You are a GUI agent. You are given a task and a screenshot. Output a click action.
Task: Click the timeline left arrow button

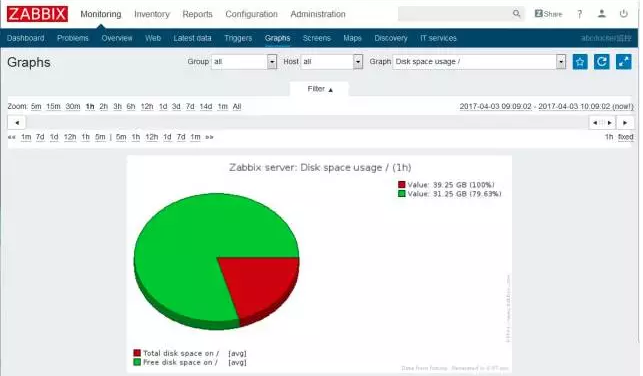[x=17, y=123]
